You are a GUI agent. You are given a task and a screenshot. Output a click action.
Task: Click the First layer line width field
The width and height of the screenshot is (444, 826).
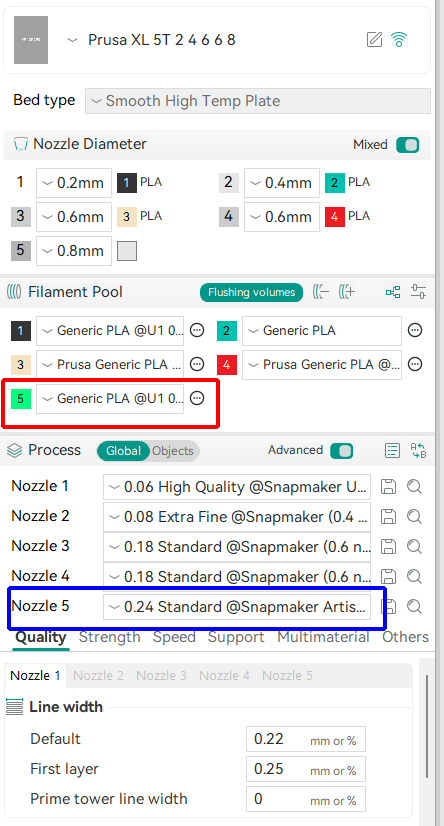coord(305,769)
